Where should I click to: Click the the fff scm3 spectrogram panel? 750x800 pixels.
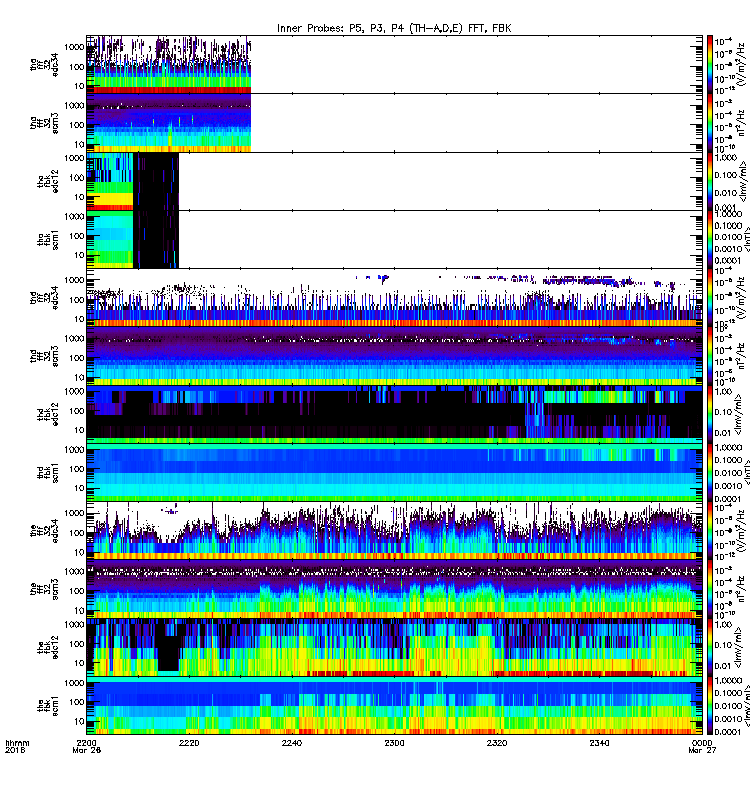[x=394, y=589]
